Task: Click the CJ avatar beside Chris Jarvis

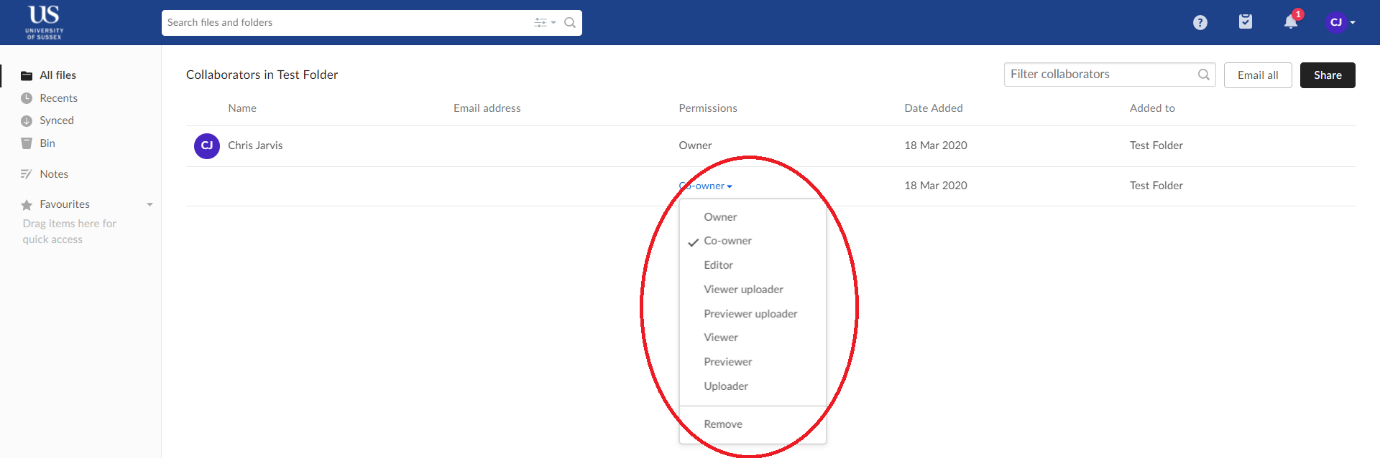Action: [207, 146]
